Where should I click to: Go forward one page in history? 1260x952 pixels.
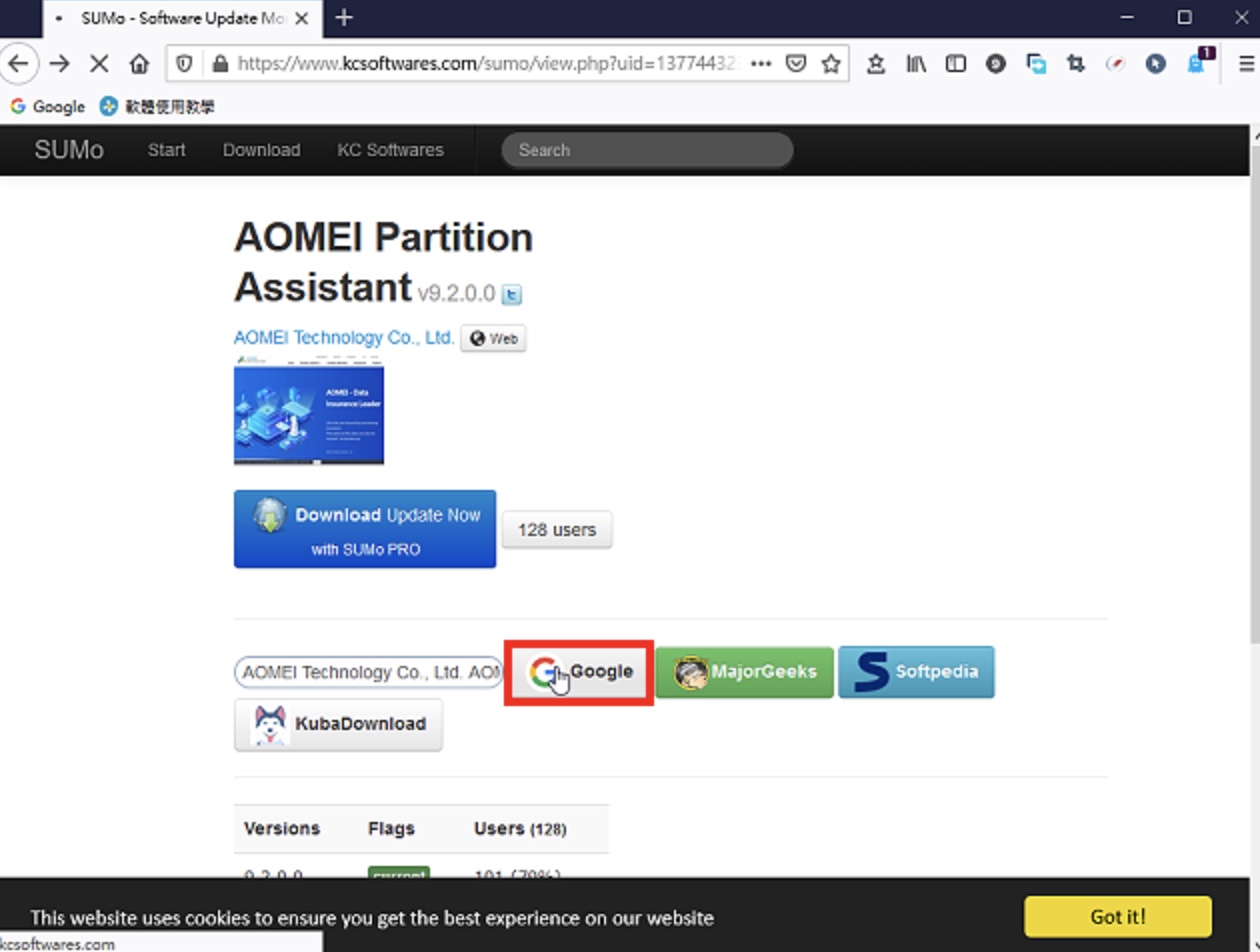click(x=60, y=64)
